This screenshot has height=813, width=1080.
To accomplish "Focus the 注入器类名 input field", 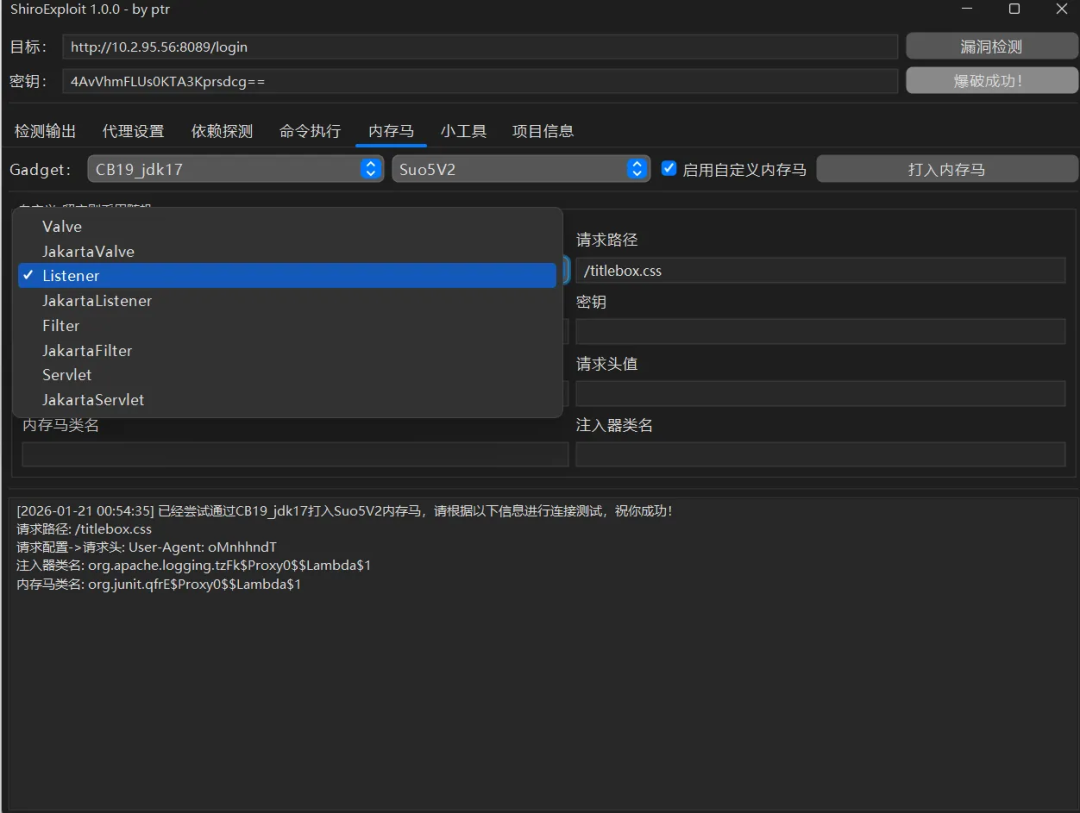I will point(820,455).
